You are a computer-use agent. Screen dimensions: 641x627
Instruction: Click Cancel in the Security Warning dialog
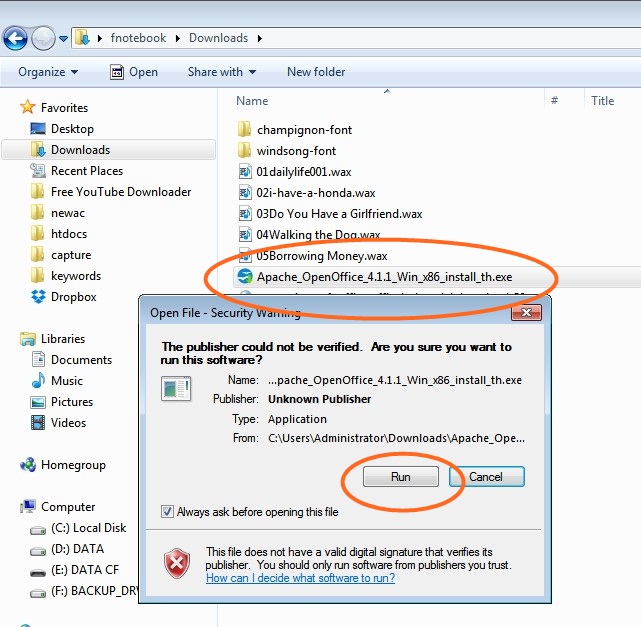click(x=486, y=477)
